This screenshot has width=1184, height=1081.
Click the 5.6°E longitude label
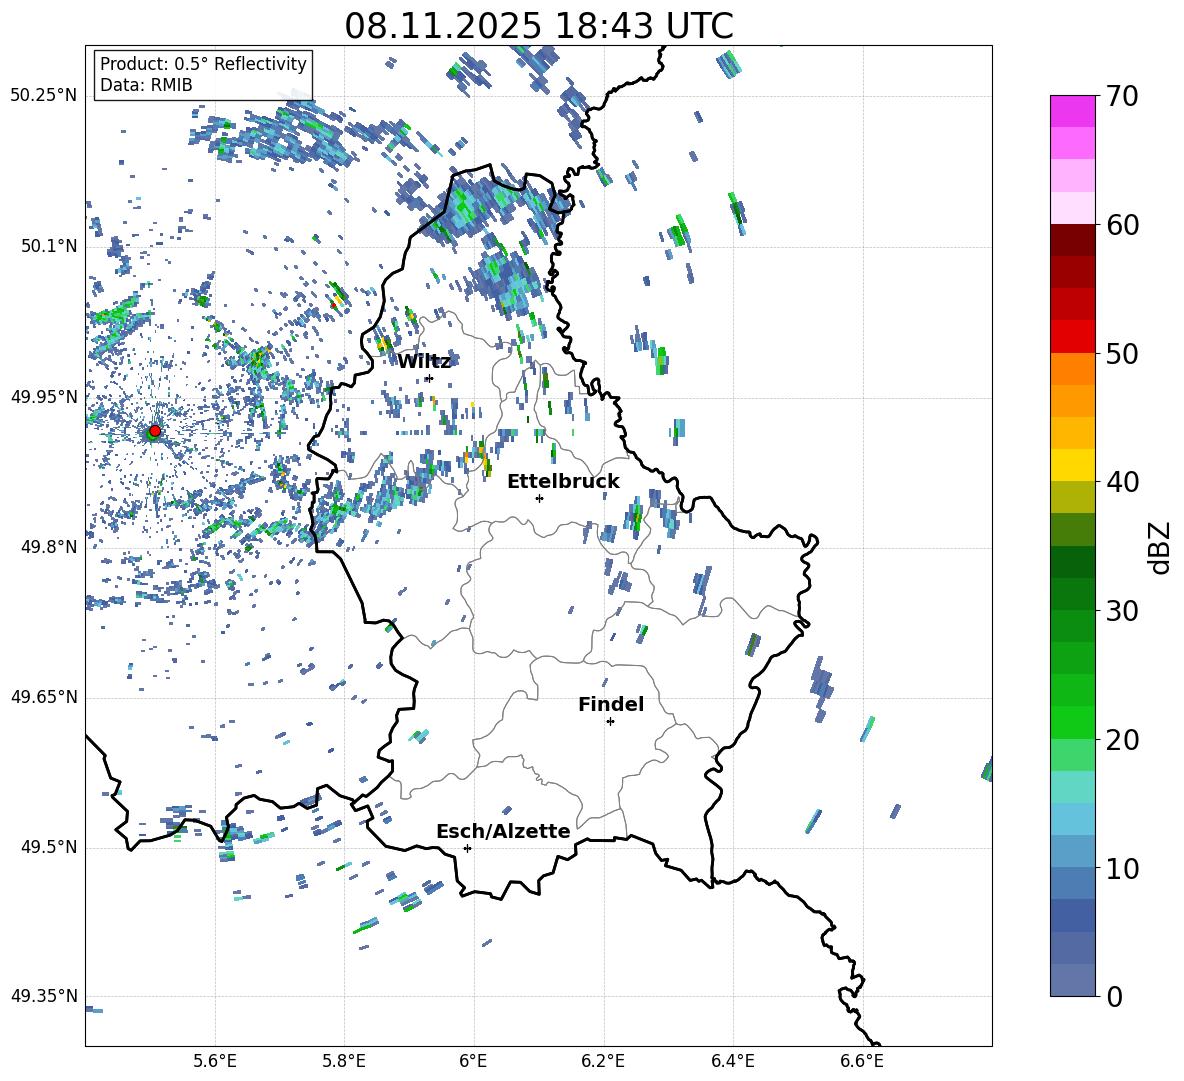coord(215,1061)
